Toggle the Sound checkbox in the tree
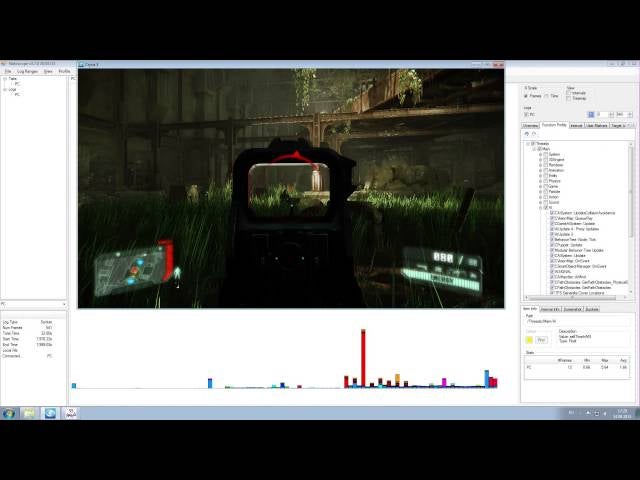This screenshot has width=640, height=480. click(546, 201)
